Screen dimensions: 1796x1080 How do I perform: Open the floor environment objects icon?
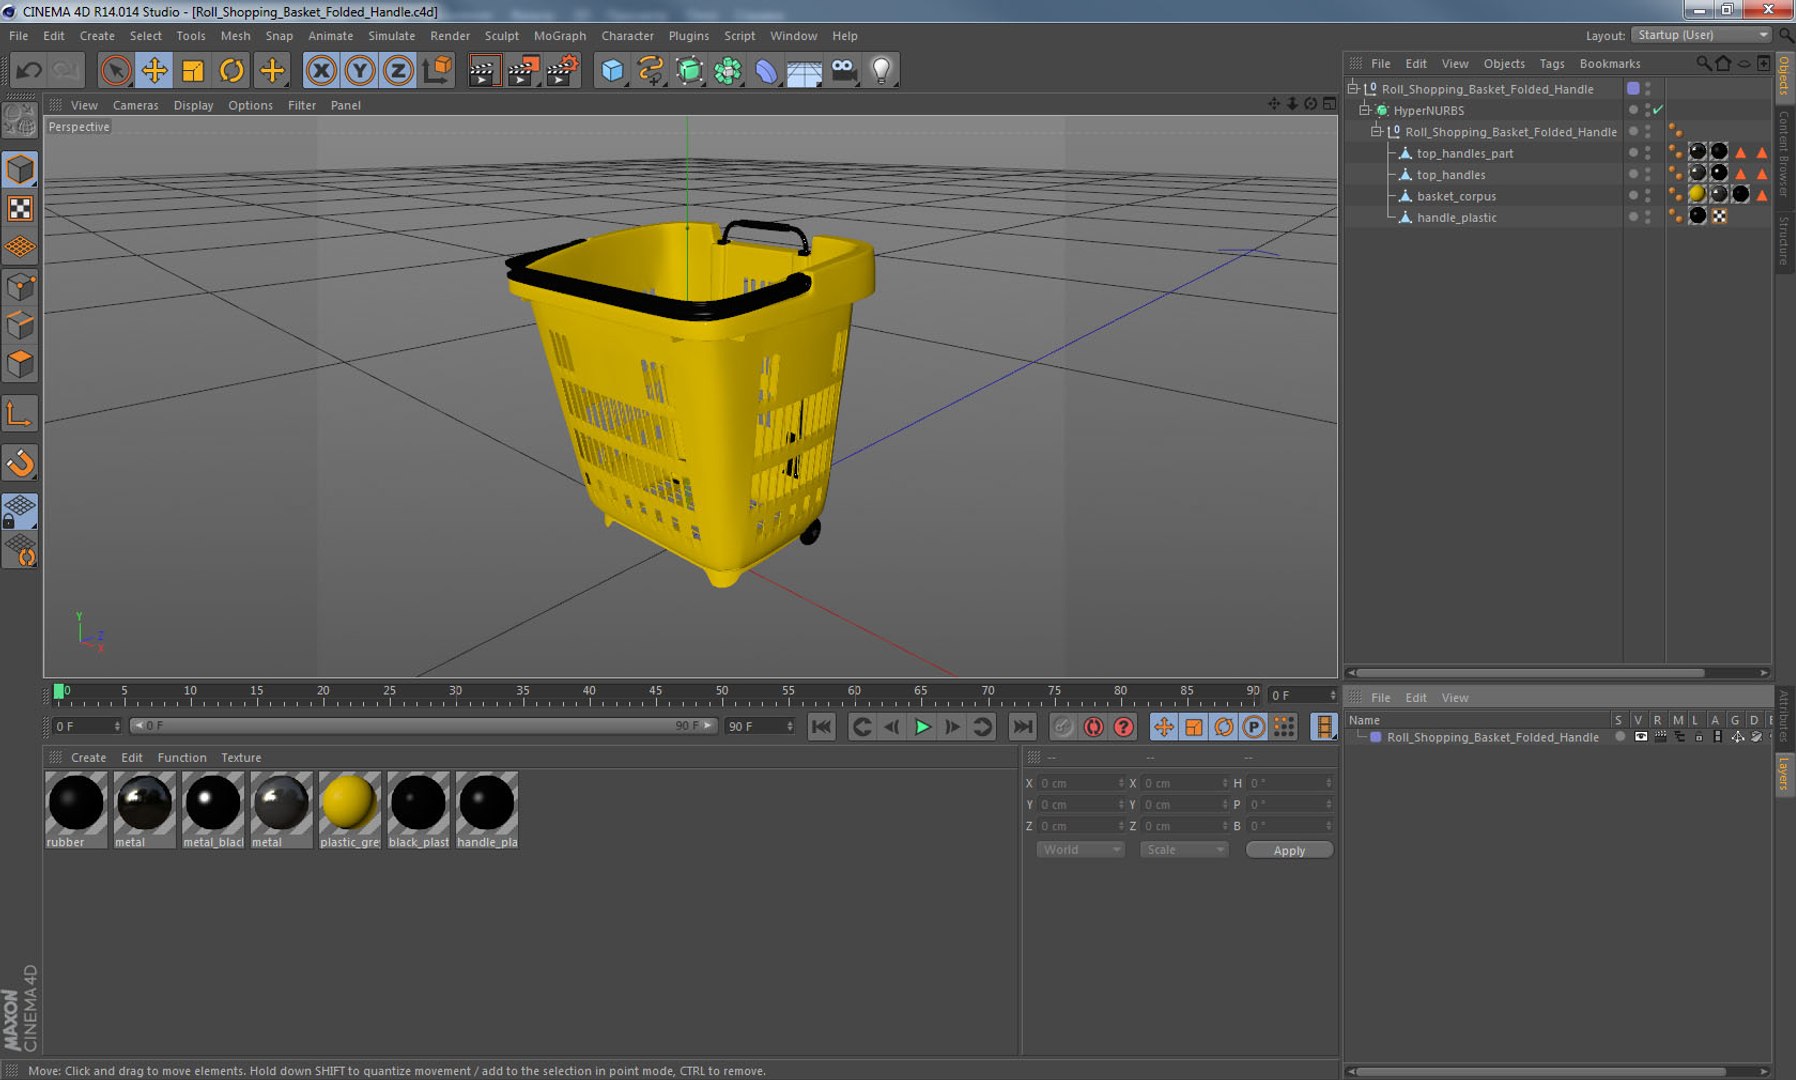click(x=804, y=70)
